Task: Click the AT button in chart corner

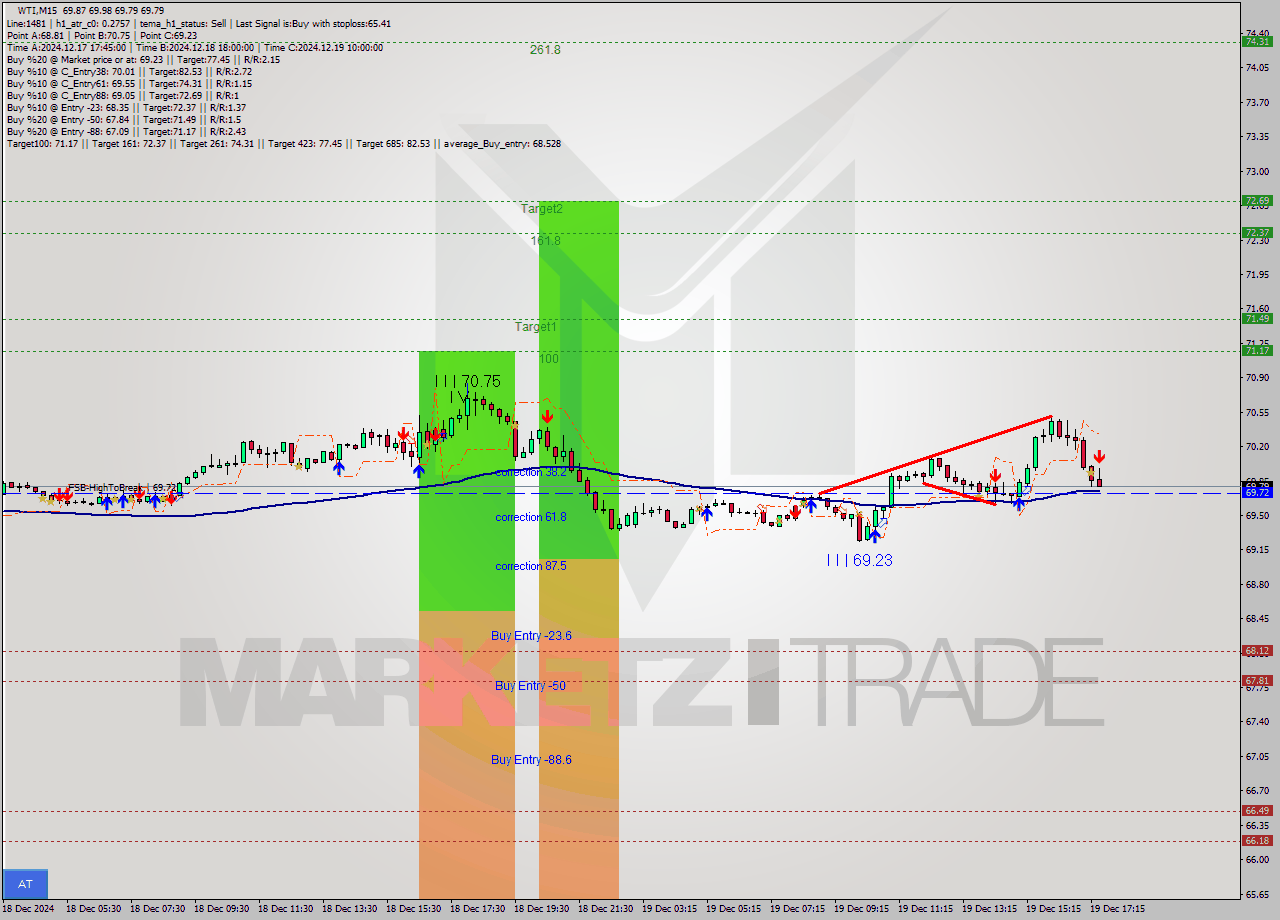Action: point(25,884)
